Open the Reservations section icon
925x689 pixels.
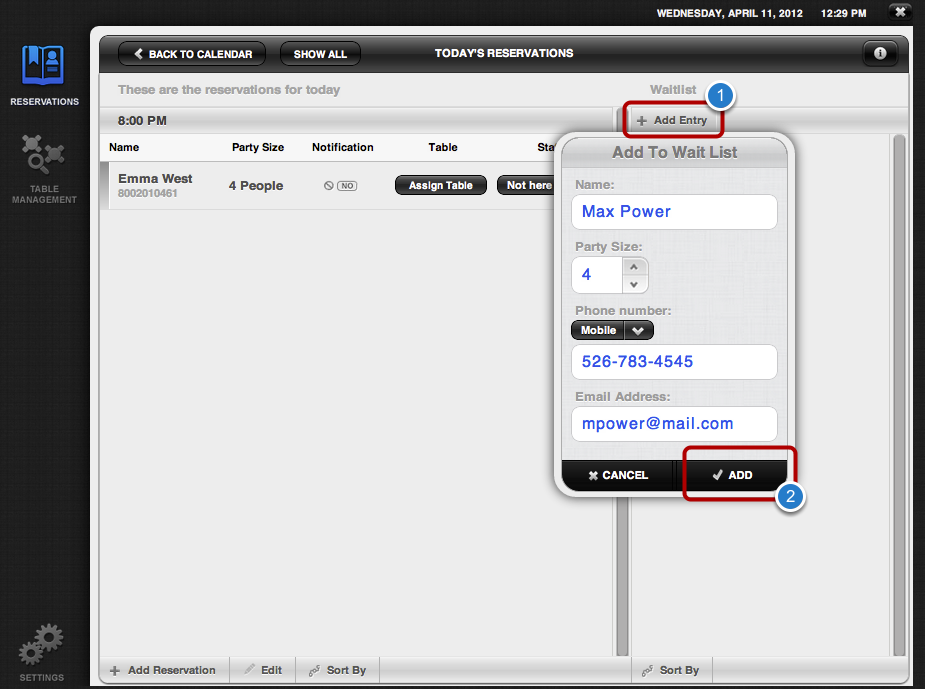pos(43,65)
